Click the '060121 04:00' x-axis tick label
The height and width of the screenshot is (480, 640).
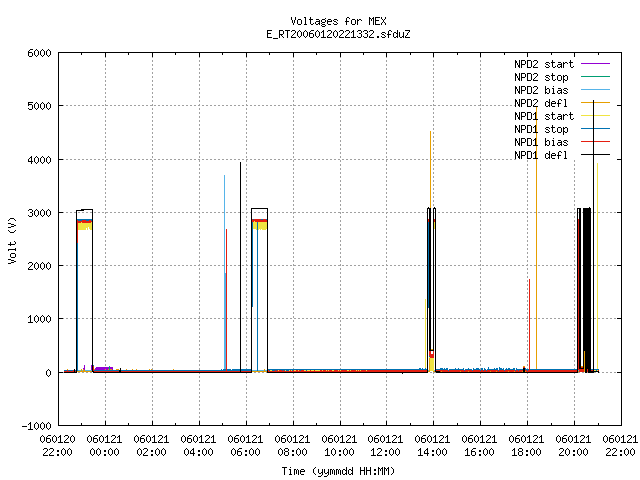point(198,446)
